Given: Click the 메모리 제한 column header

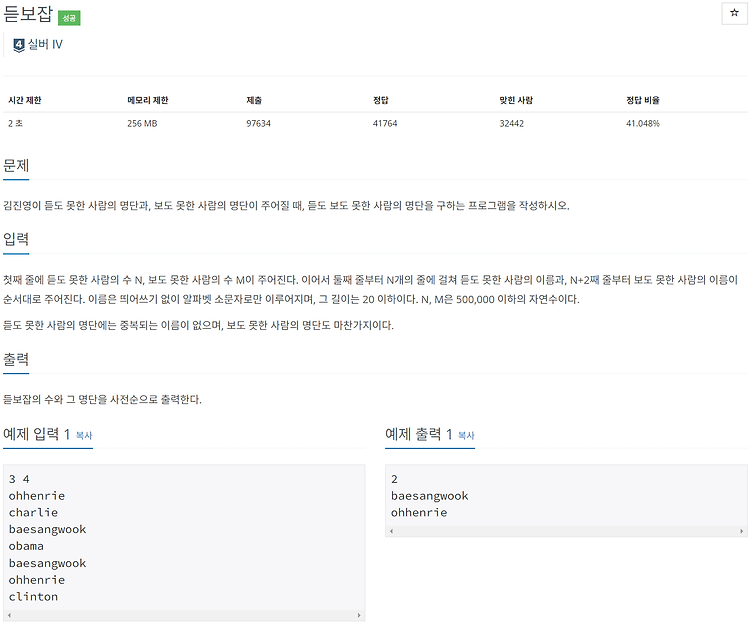Looking at the screenshot, I should [x=148, y=100].
